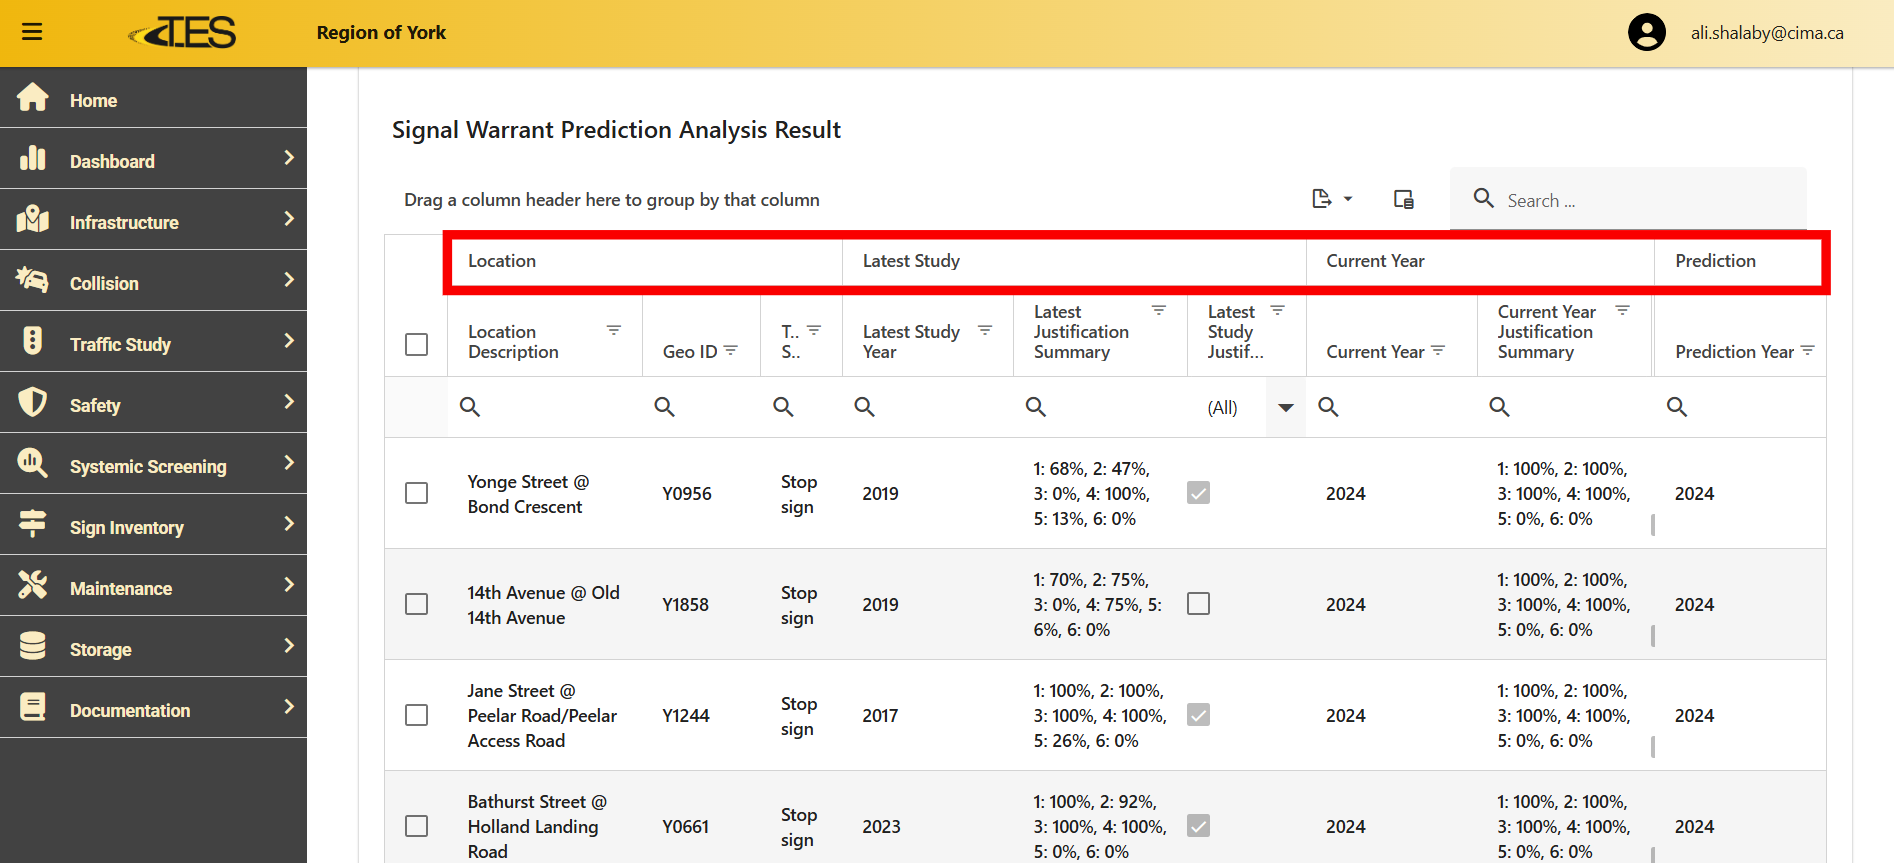1894x863 pixels.
Task: Click the Prediction Year filter icon
Action: click(x=1807, y=350)
